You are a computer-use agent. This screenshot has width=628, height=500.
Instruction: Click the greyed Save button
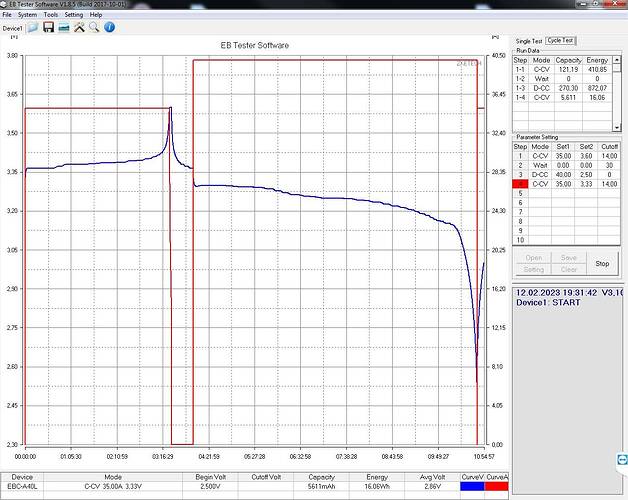click(569, 258)
